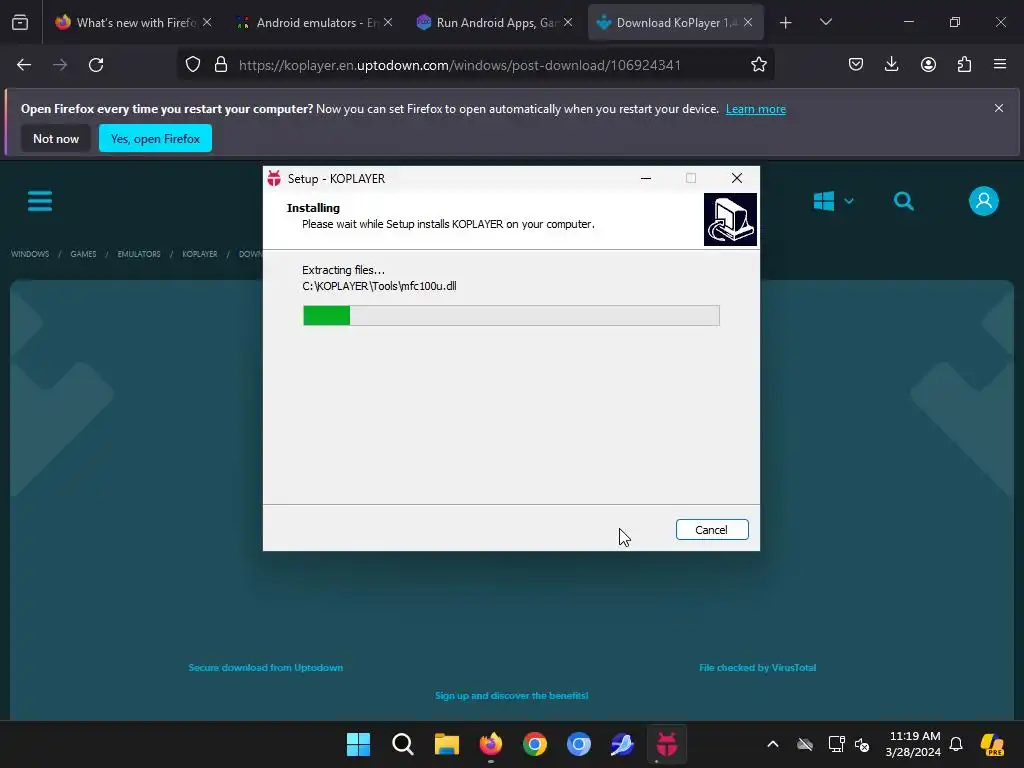Open Firefox downloads panel
Image resolution: width=1024 pixels, height=768 pixels.
click(x=891, y=64)
